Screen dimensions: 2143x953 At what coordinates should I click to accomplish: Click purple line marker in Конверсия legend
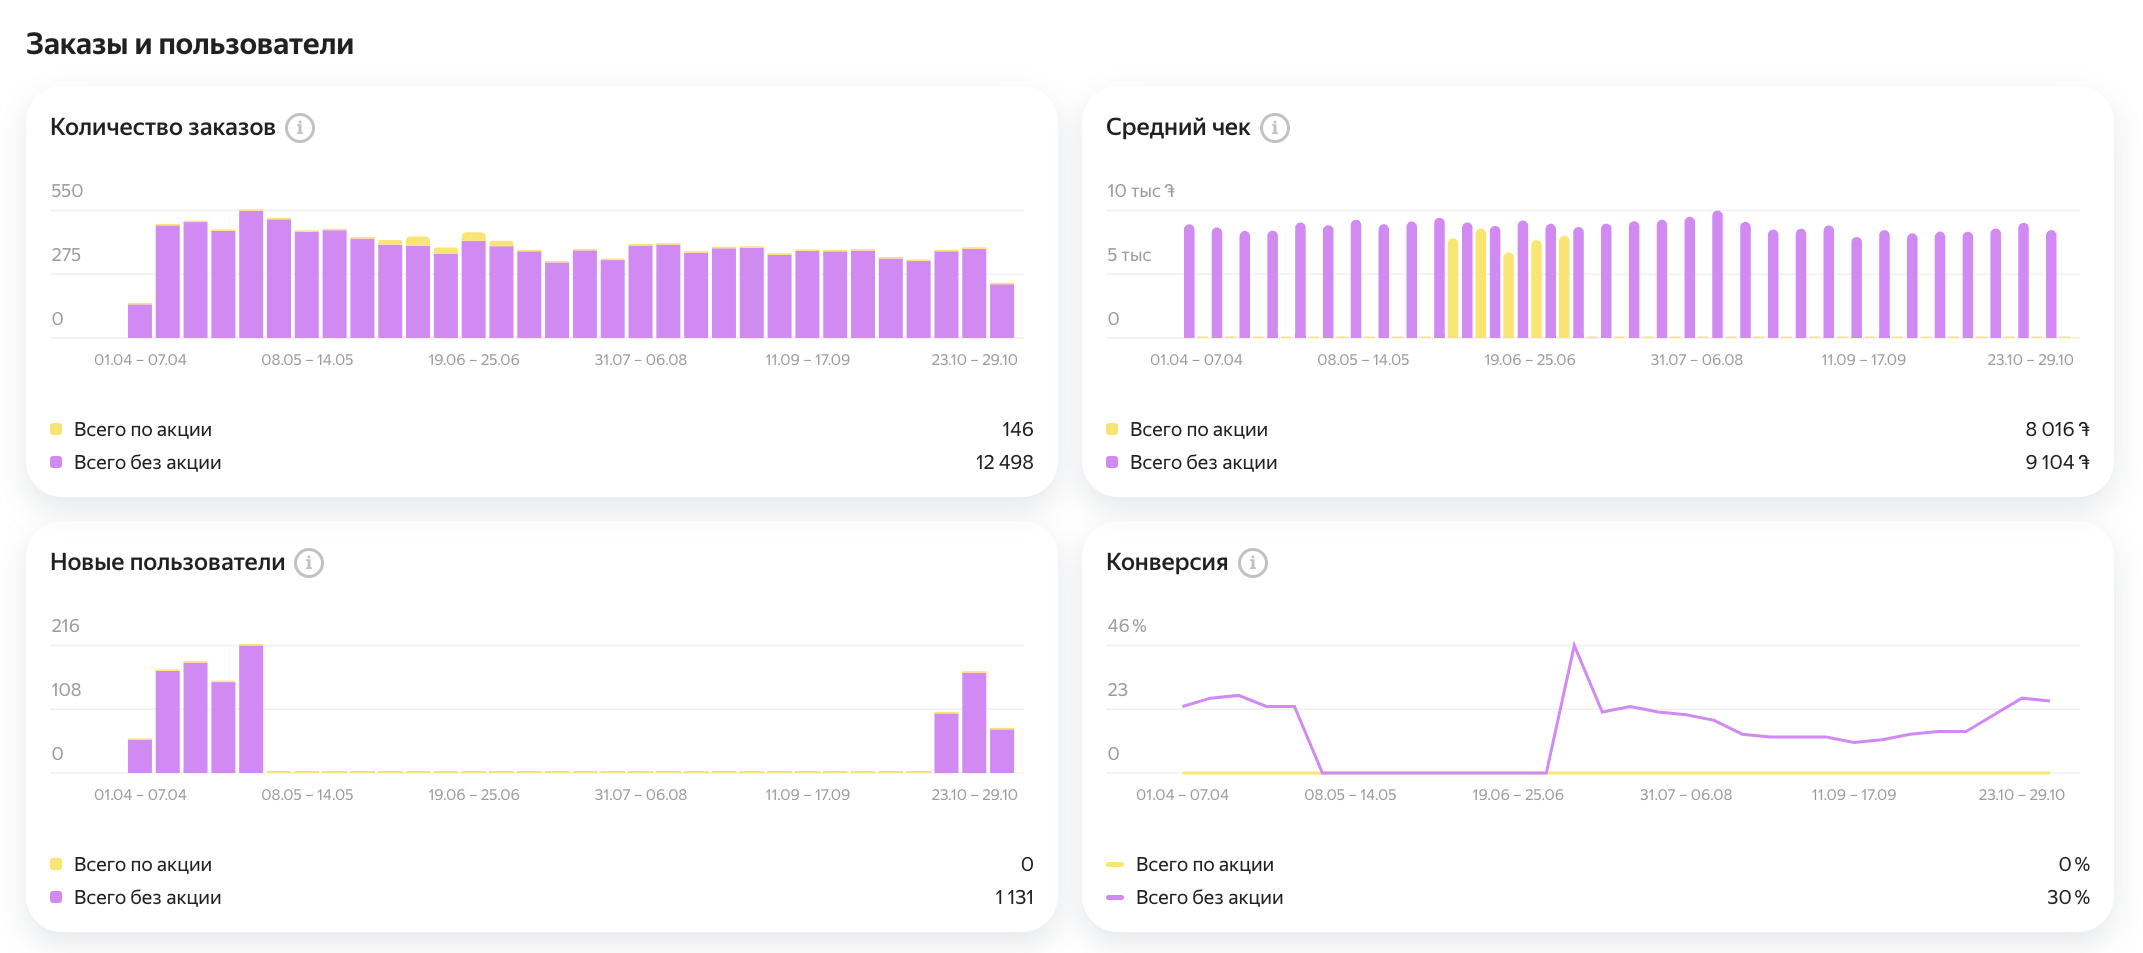pyautogui.click(x=1115, y=897)
